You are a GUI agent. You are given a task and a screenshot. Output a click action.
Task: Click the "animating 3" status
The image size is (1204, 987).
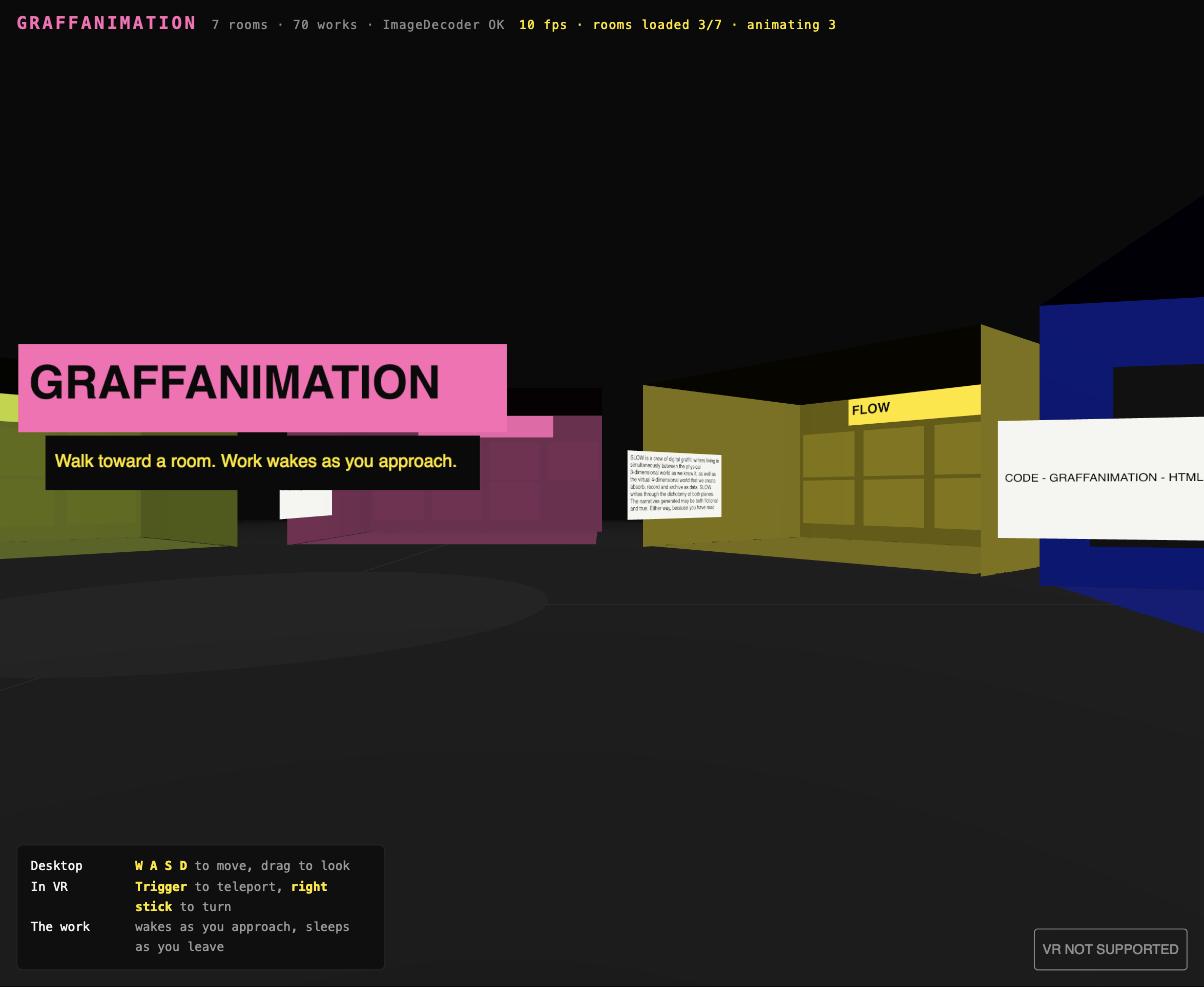click(x=791, y=24)
